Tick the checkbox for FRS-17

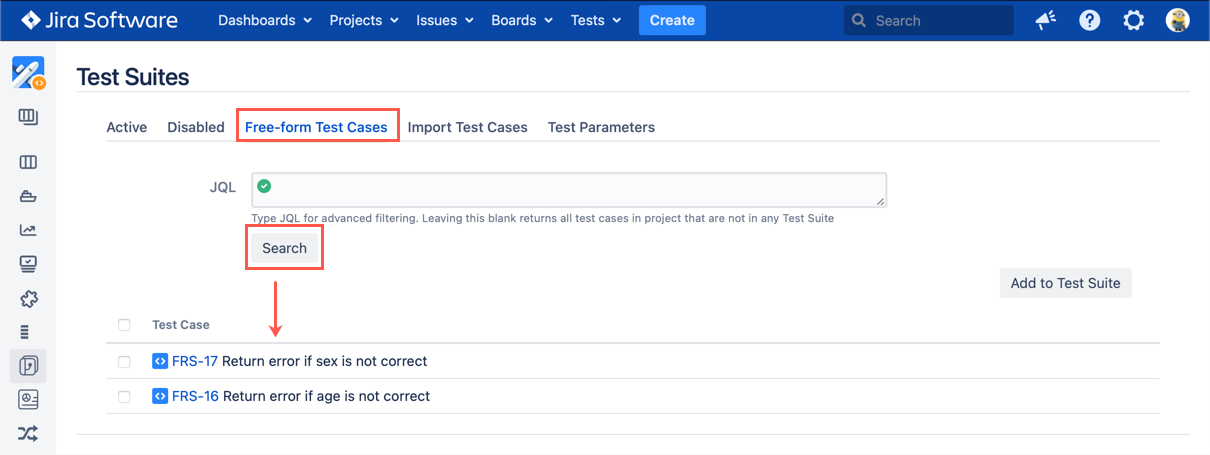point(124,361)
